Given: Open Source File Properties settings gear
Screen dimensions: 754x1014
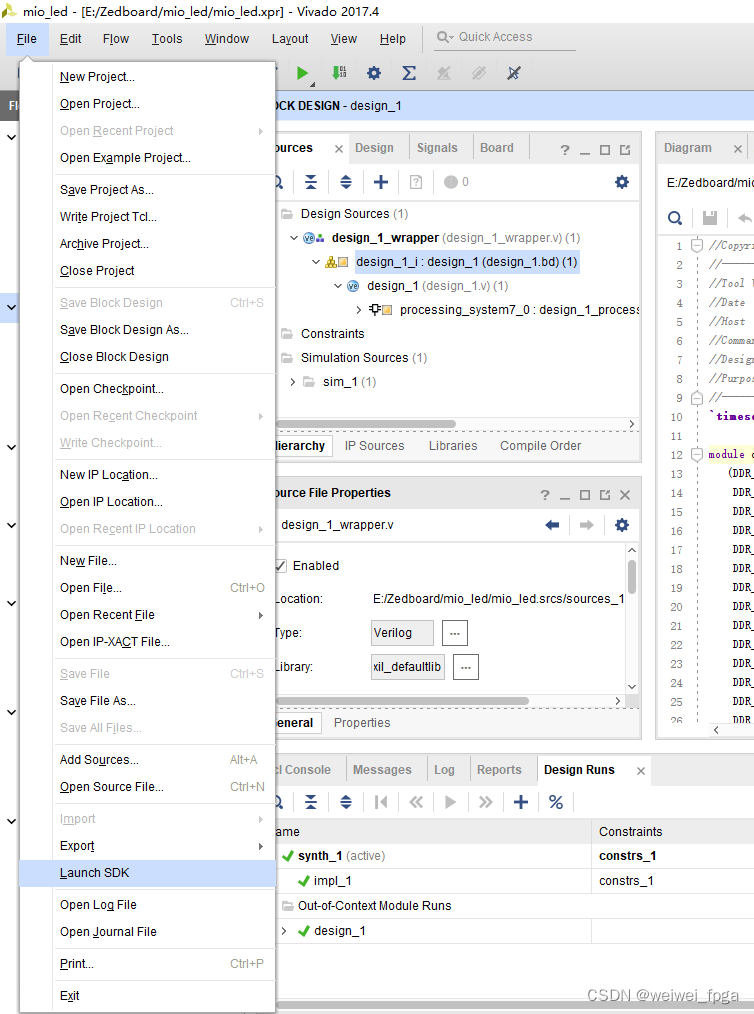Looking at the screenshot, I should (x=621, y=525).
